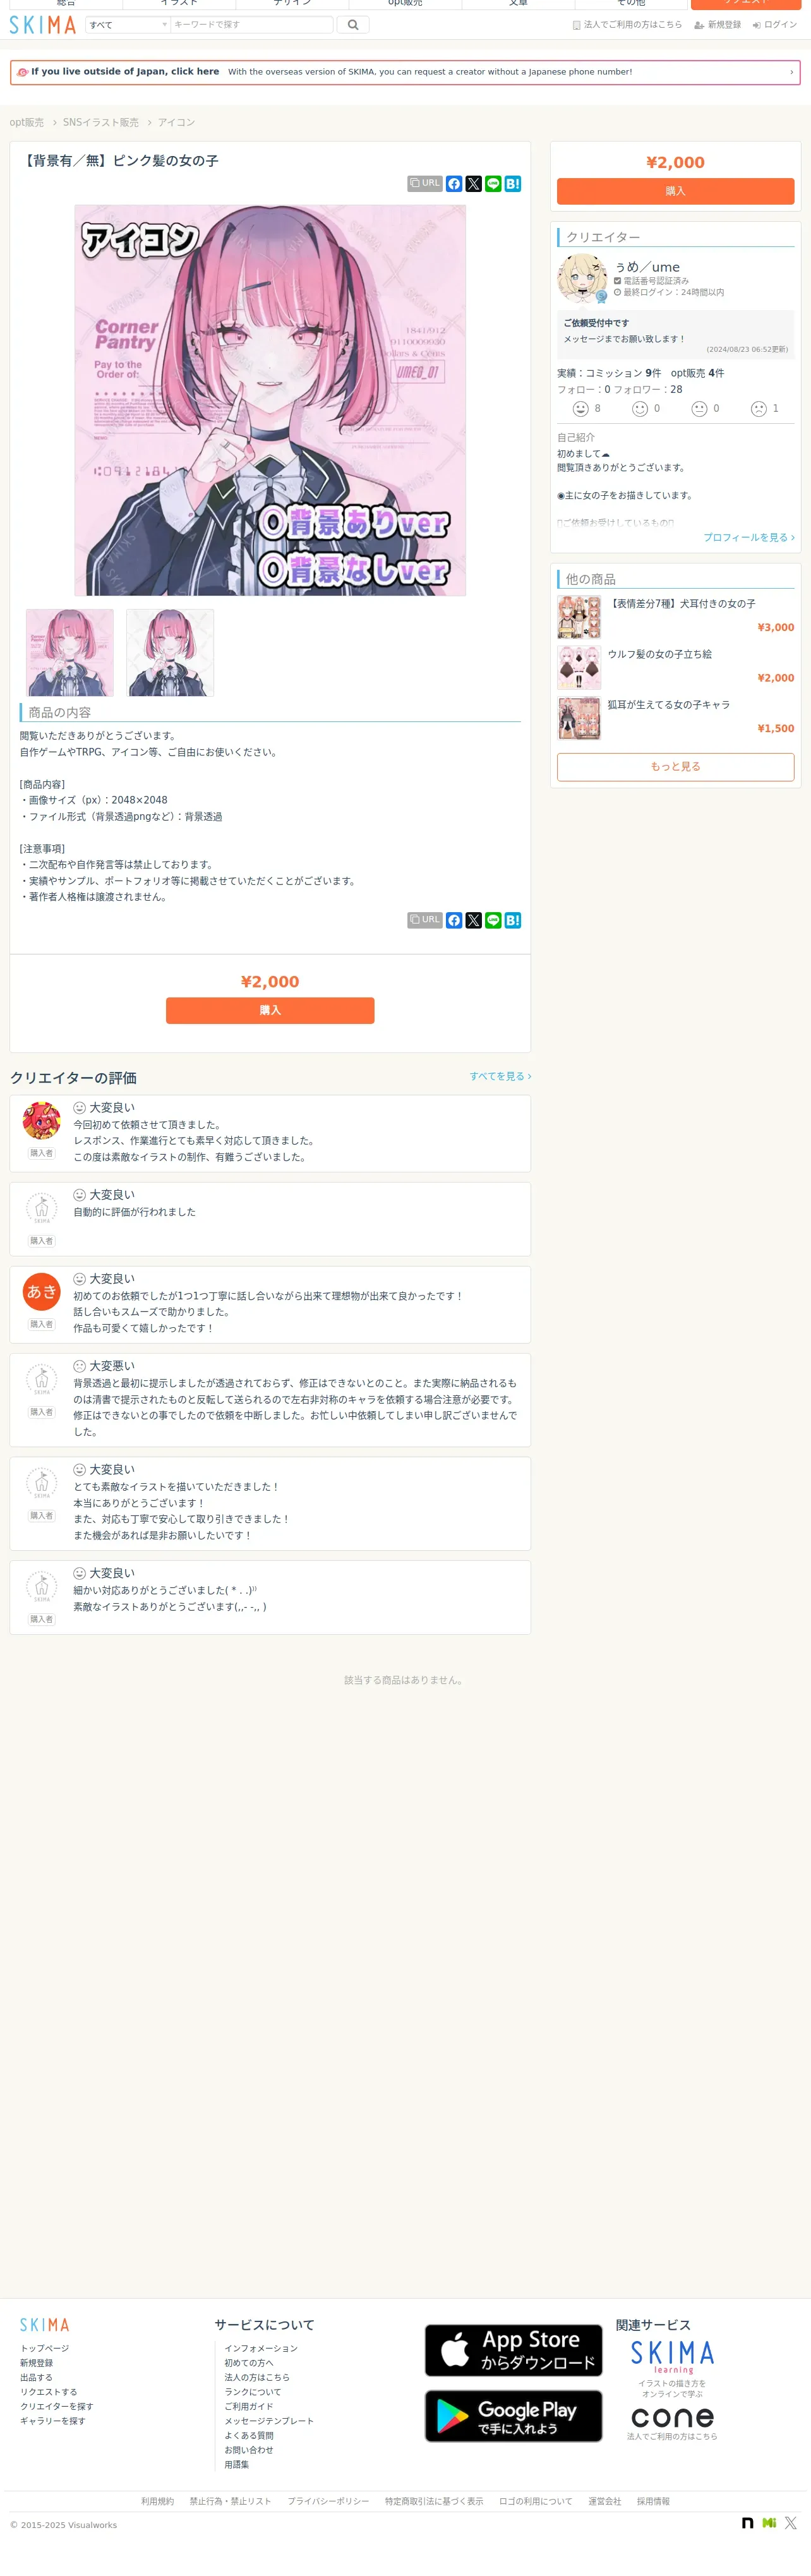The width and height of the screenshot is (811, 2576).
Task: Open footer トップページ link
Action: 45,2348
